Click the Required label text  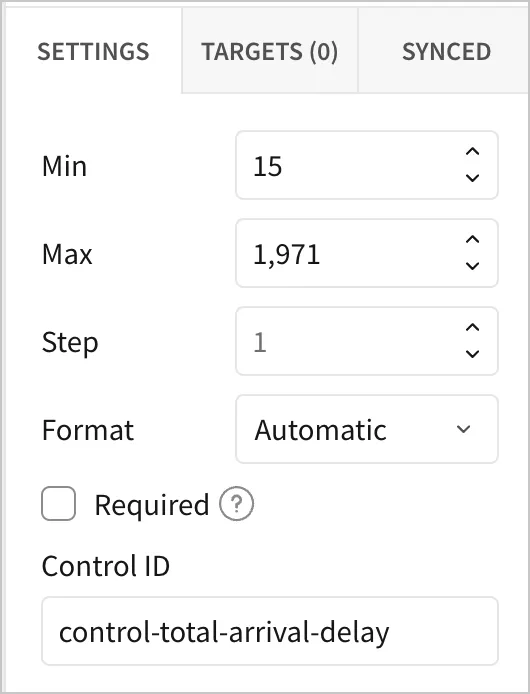pos(152,505)
